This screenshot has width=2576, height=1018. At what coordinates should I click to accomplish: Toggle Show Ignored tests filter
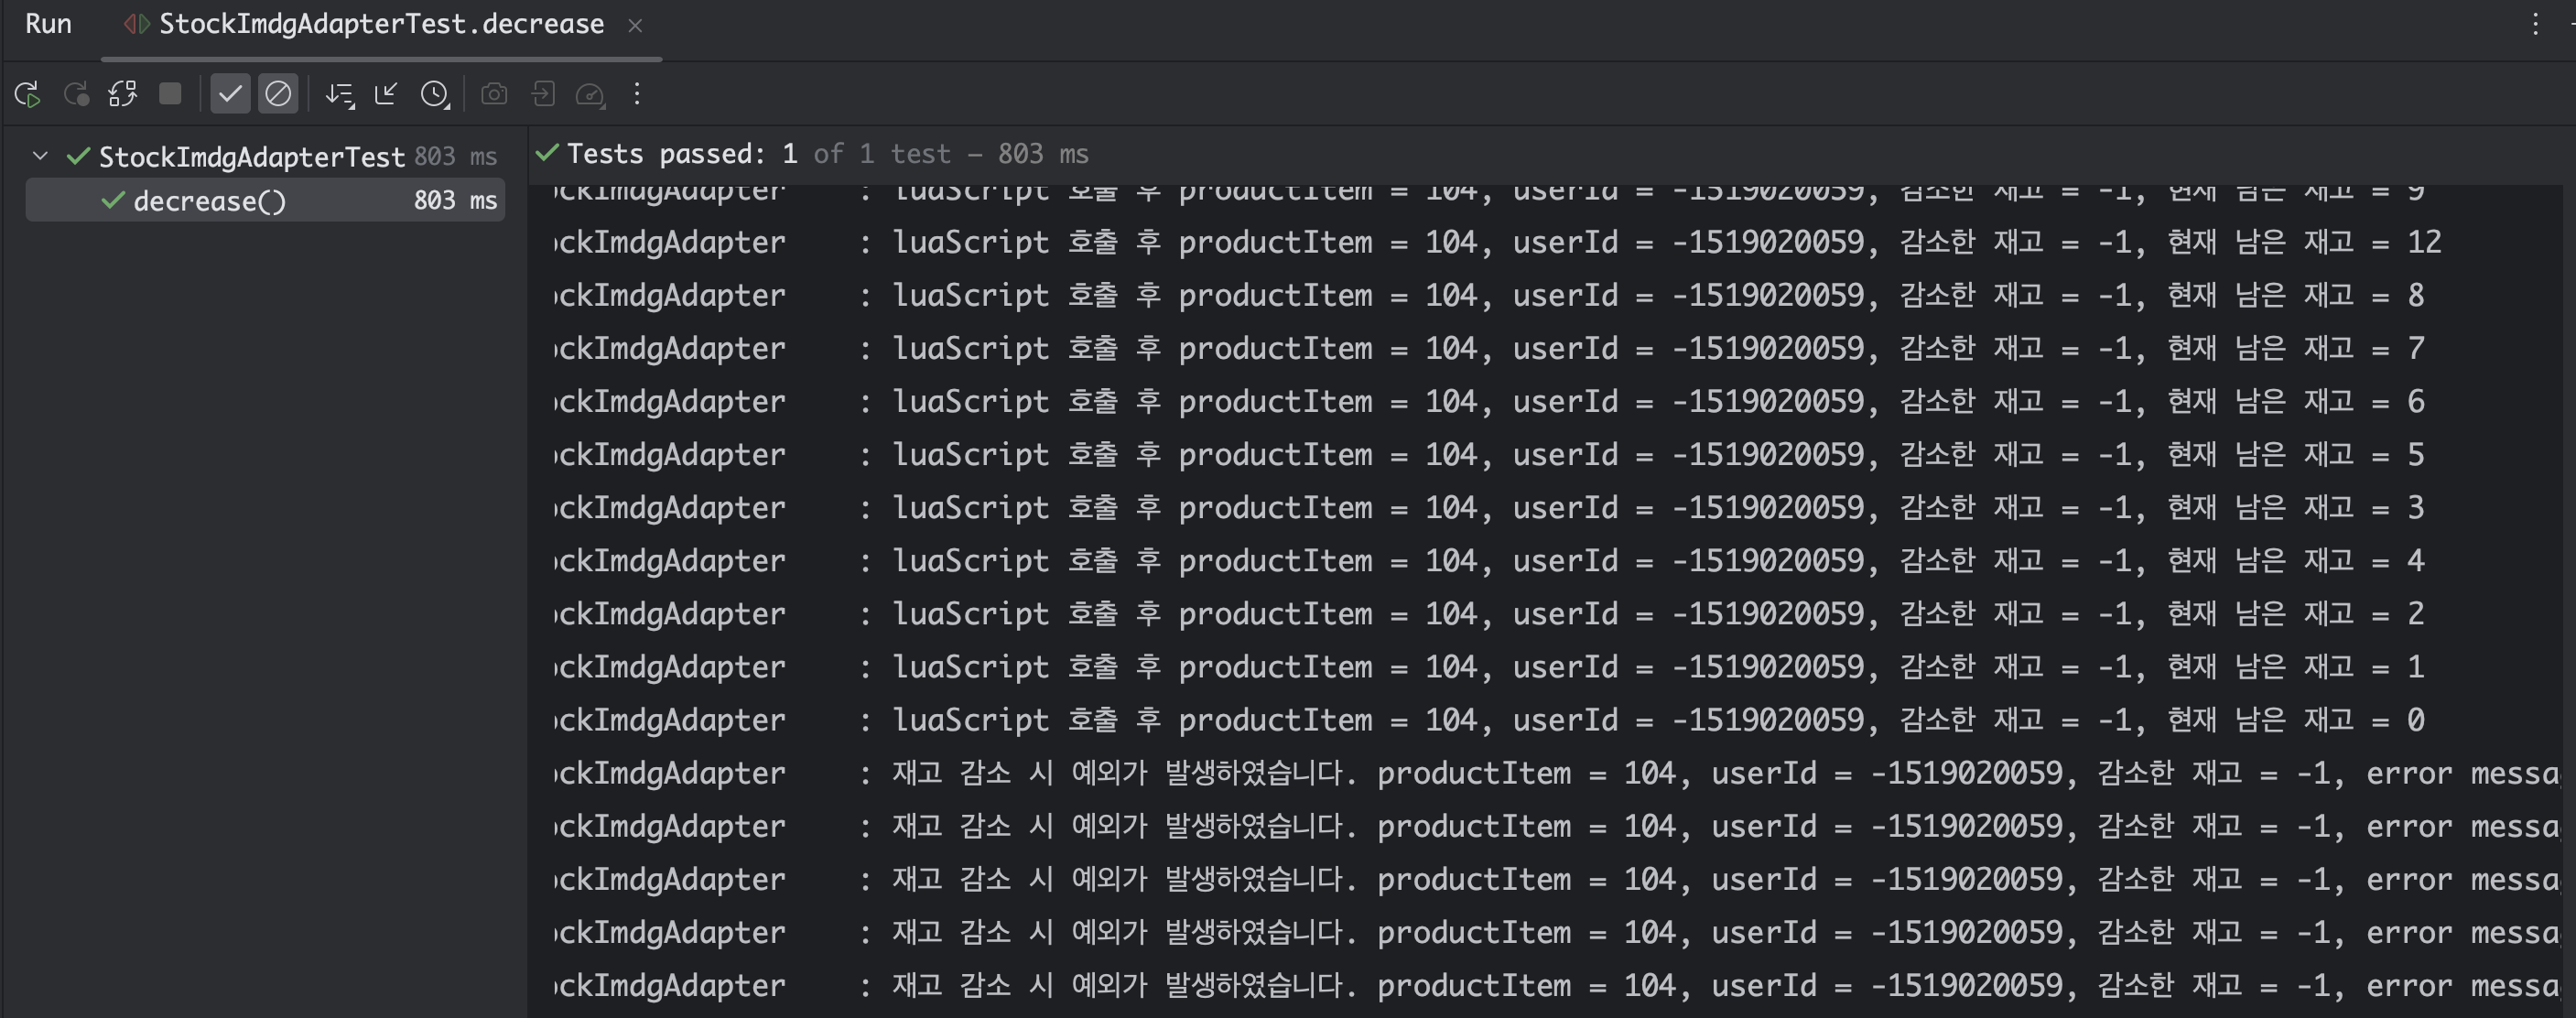(278, 94)
